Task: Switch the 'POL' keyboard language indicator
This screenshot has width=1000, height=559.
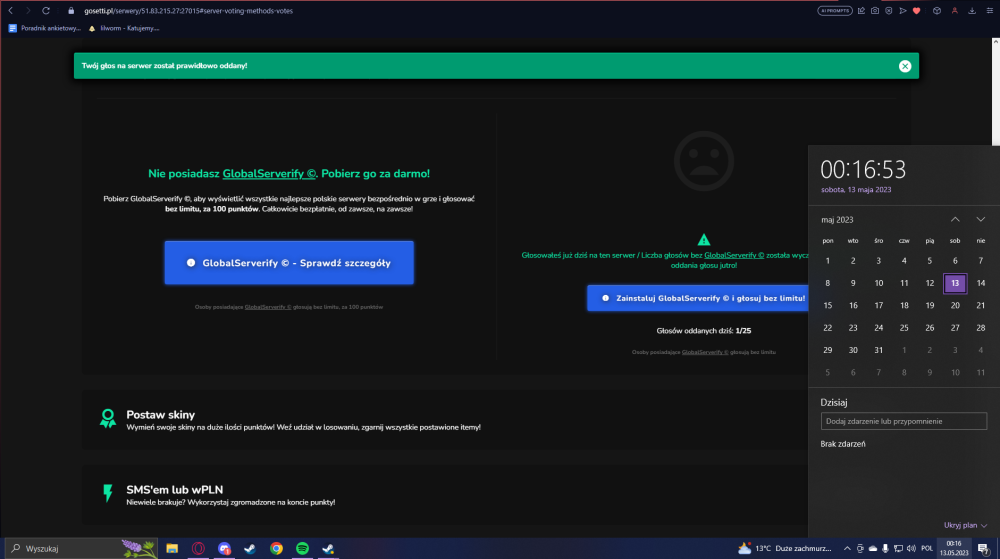Action: [927, 548]
